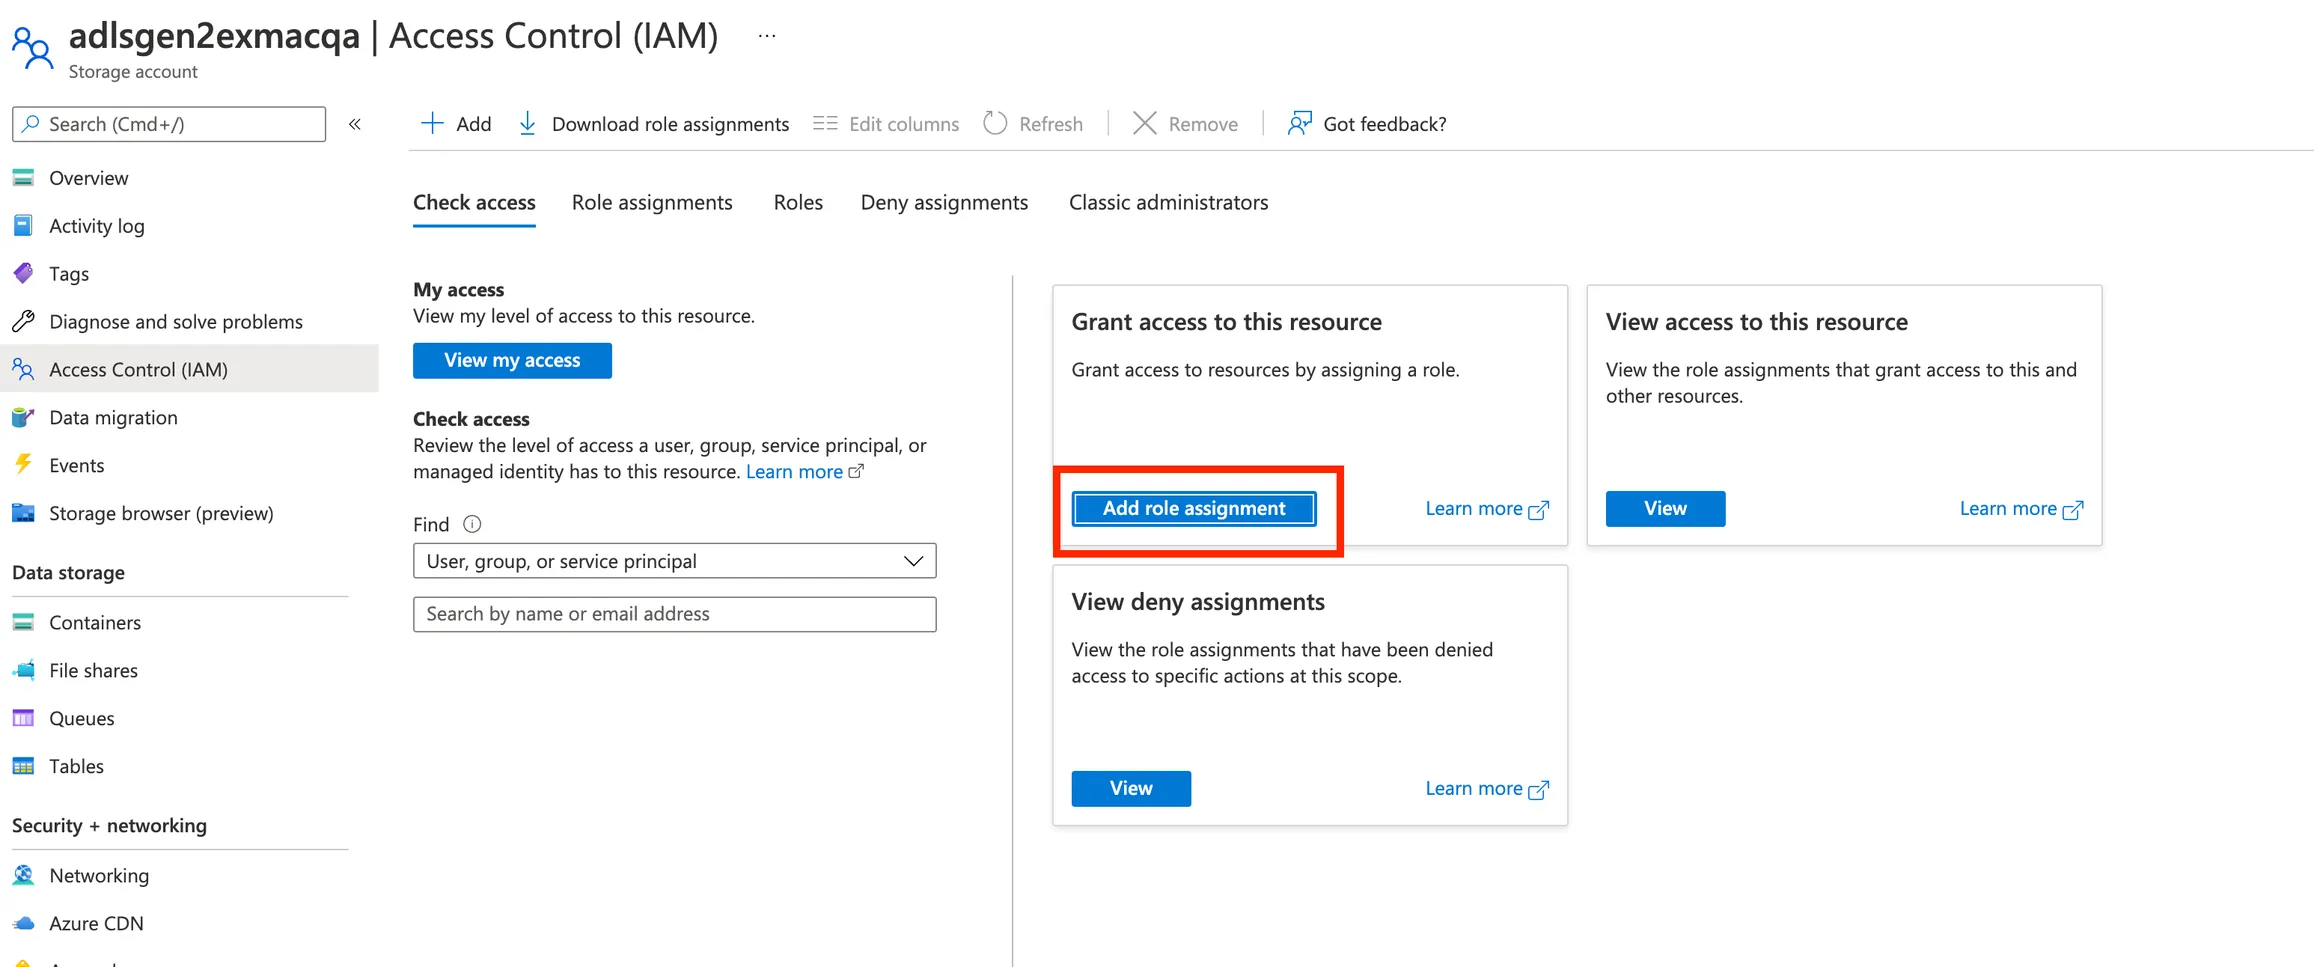Open the more options ellipsis in header

[767, 36]
